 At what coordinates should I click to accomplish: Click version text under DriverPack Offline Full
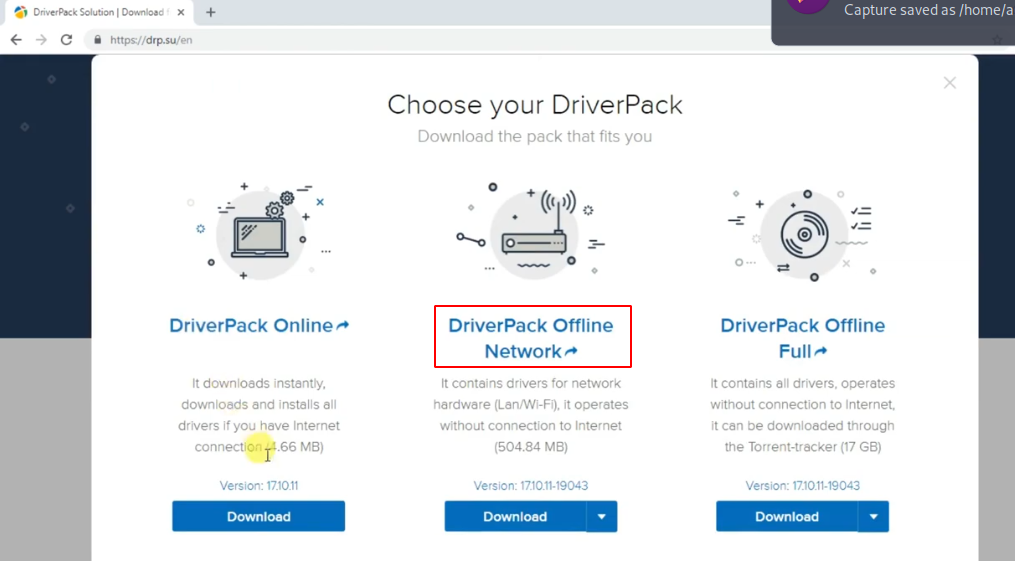(x=803, y=486)
